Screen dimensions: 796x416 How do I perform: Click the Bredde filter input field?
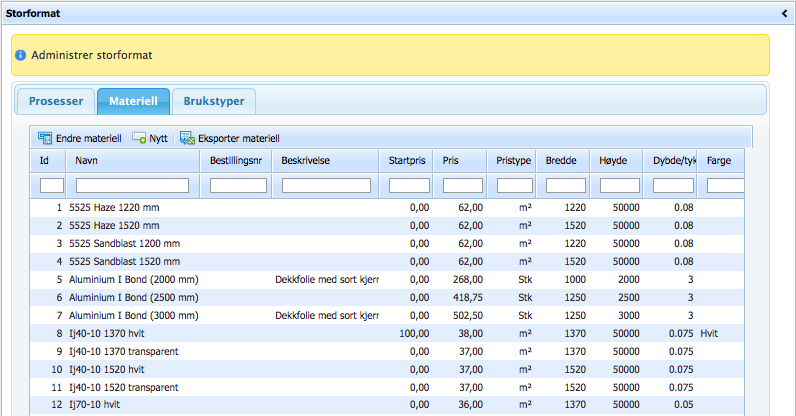coord(568,185)
